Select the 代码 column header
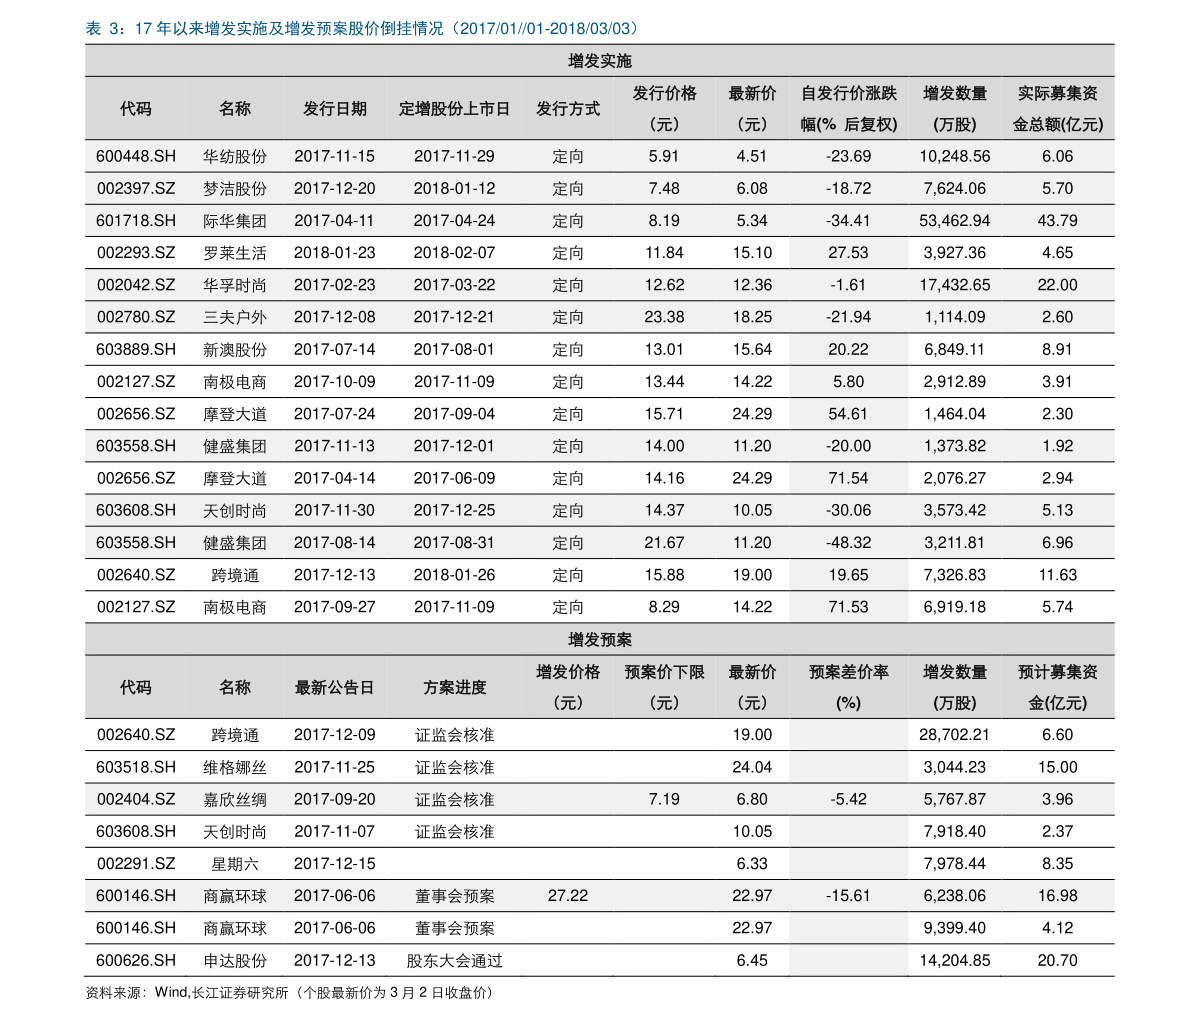The image size is (1191, 1020). click(x=136, y=108)
